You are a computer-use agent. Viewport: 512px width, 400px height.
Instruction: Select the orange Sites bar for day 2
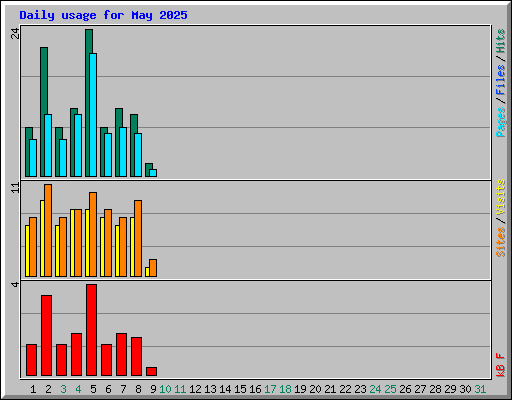(48, 230)
